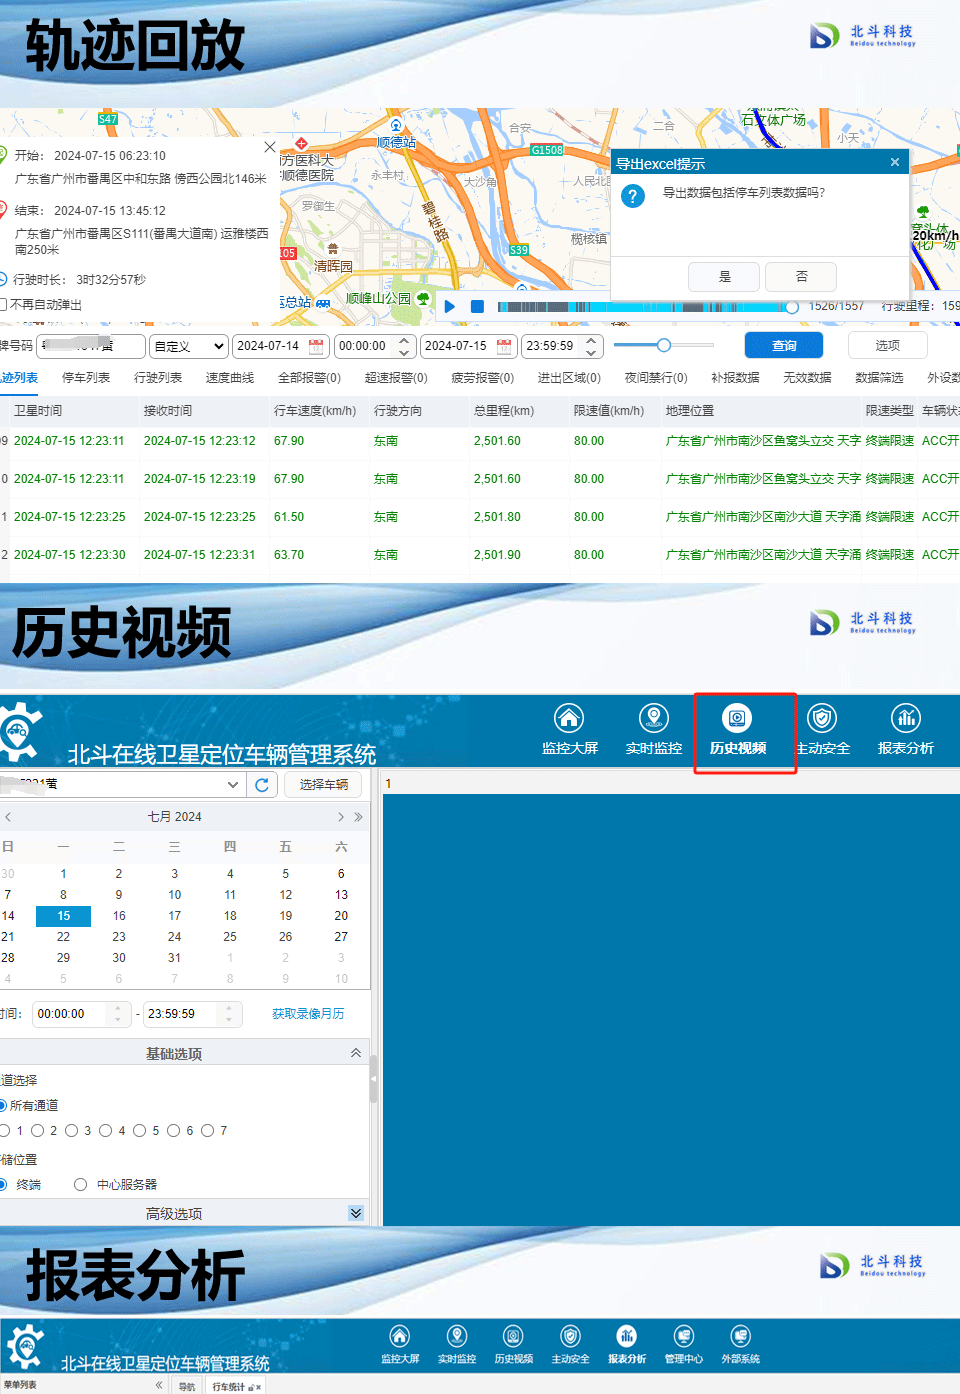Click the blue 查询 button

point(783,346)
